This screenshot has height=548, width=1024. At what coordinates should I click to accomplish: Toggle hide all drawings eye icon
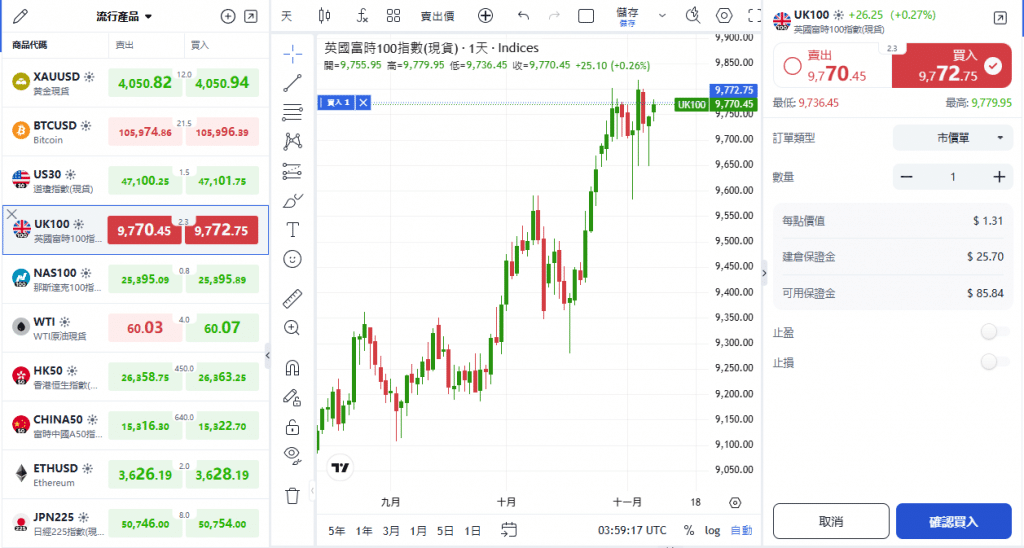click(x=293, y=455)
